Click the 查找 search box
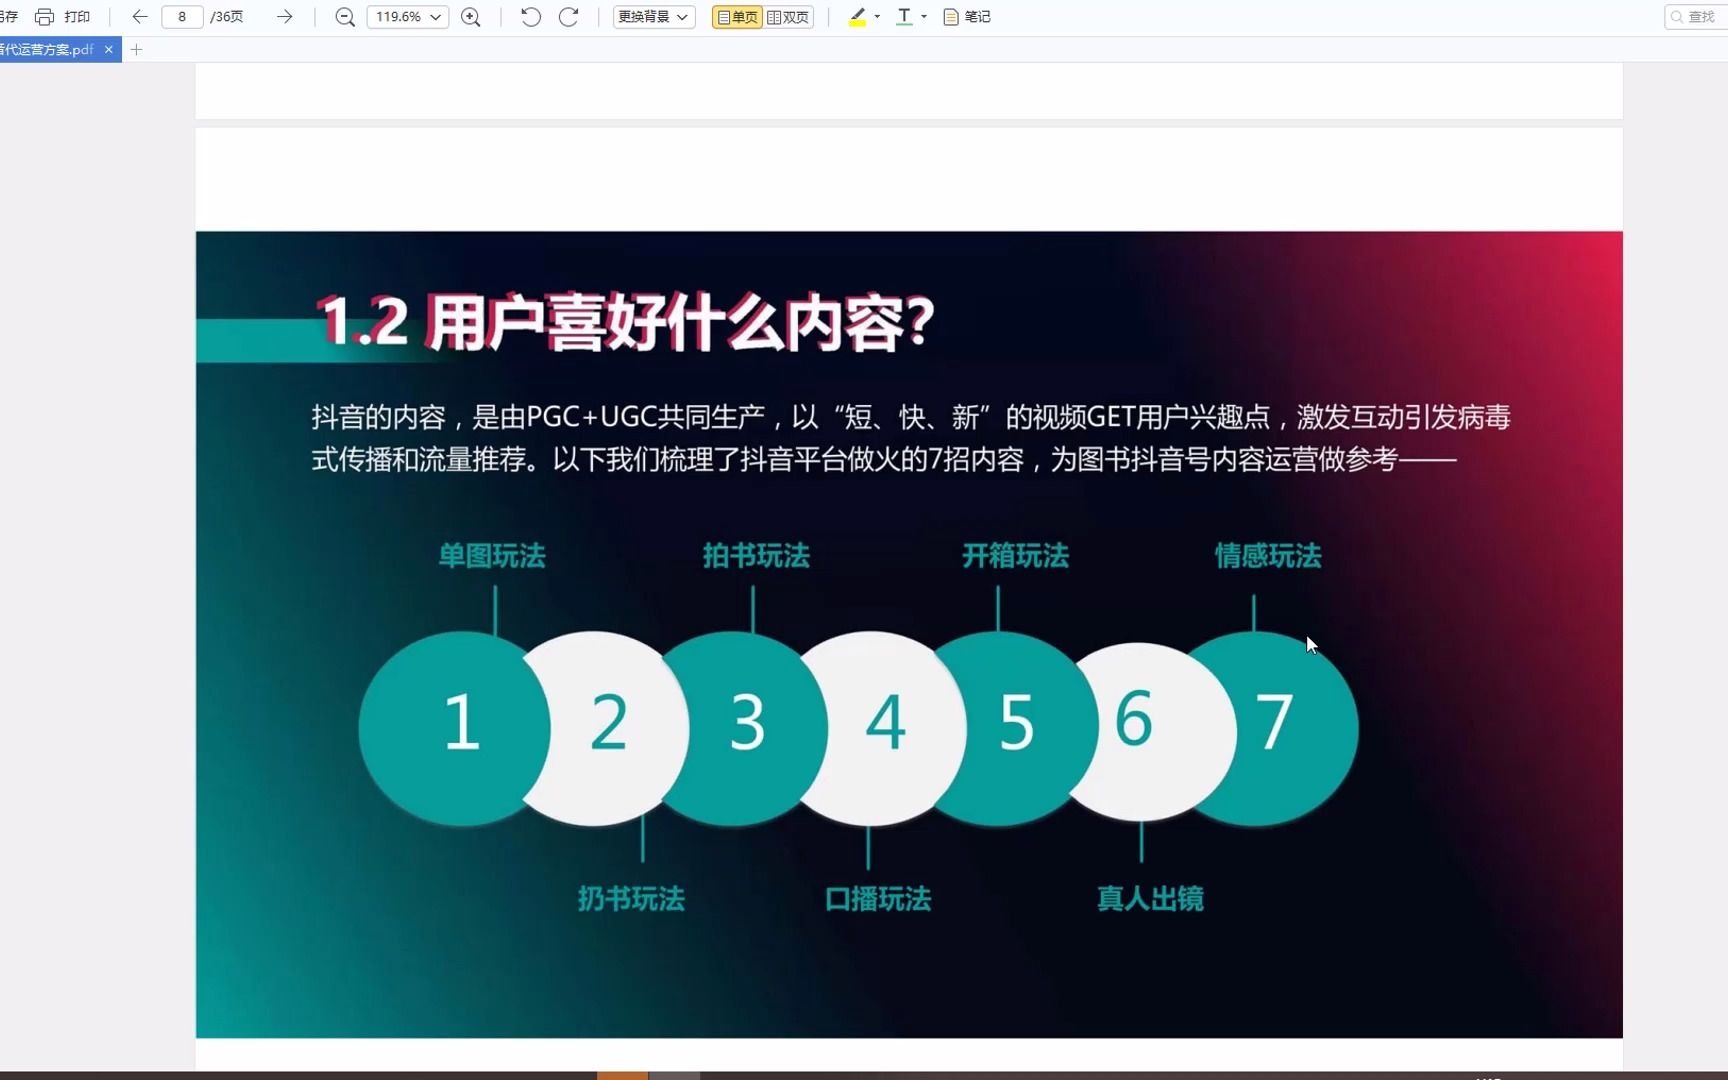 click(x=1696, y=17)
